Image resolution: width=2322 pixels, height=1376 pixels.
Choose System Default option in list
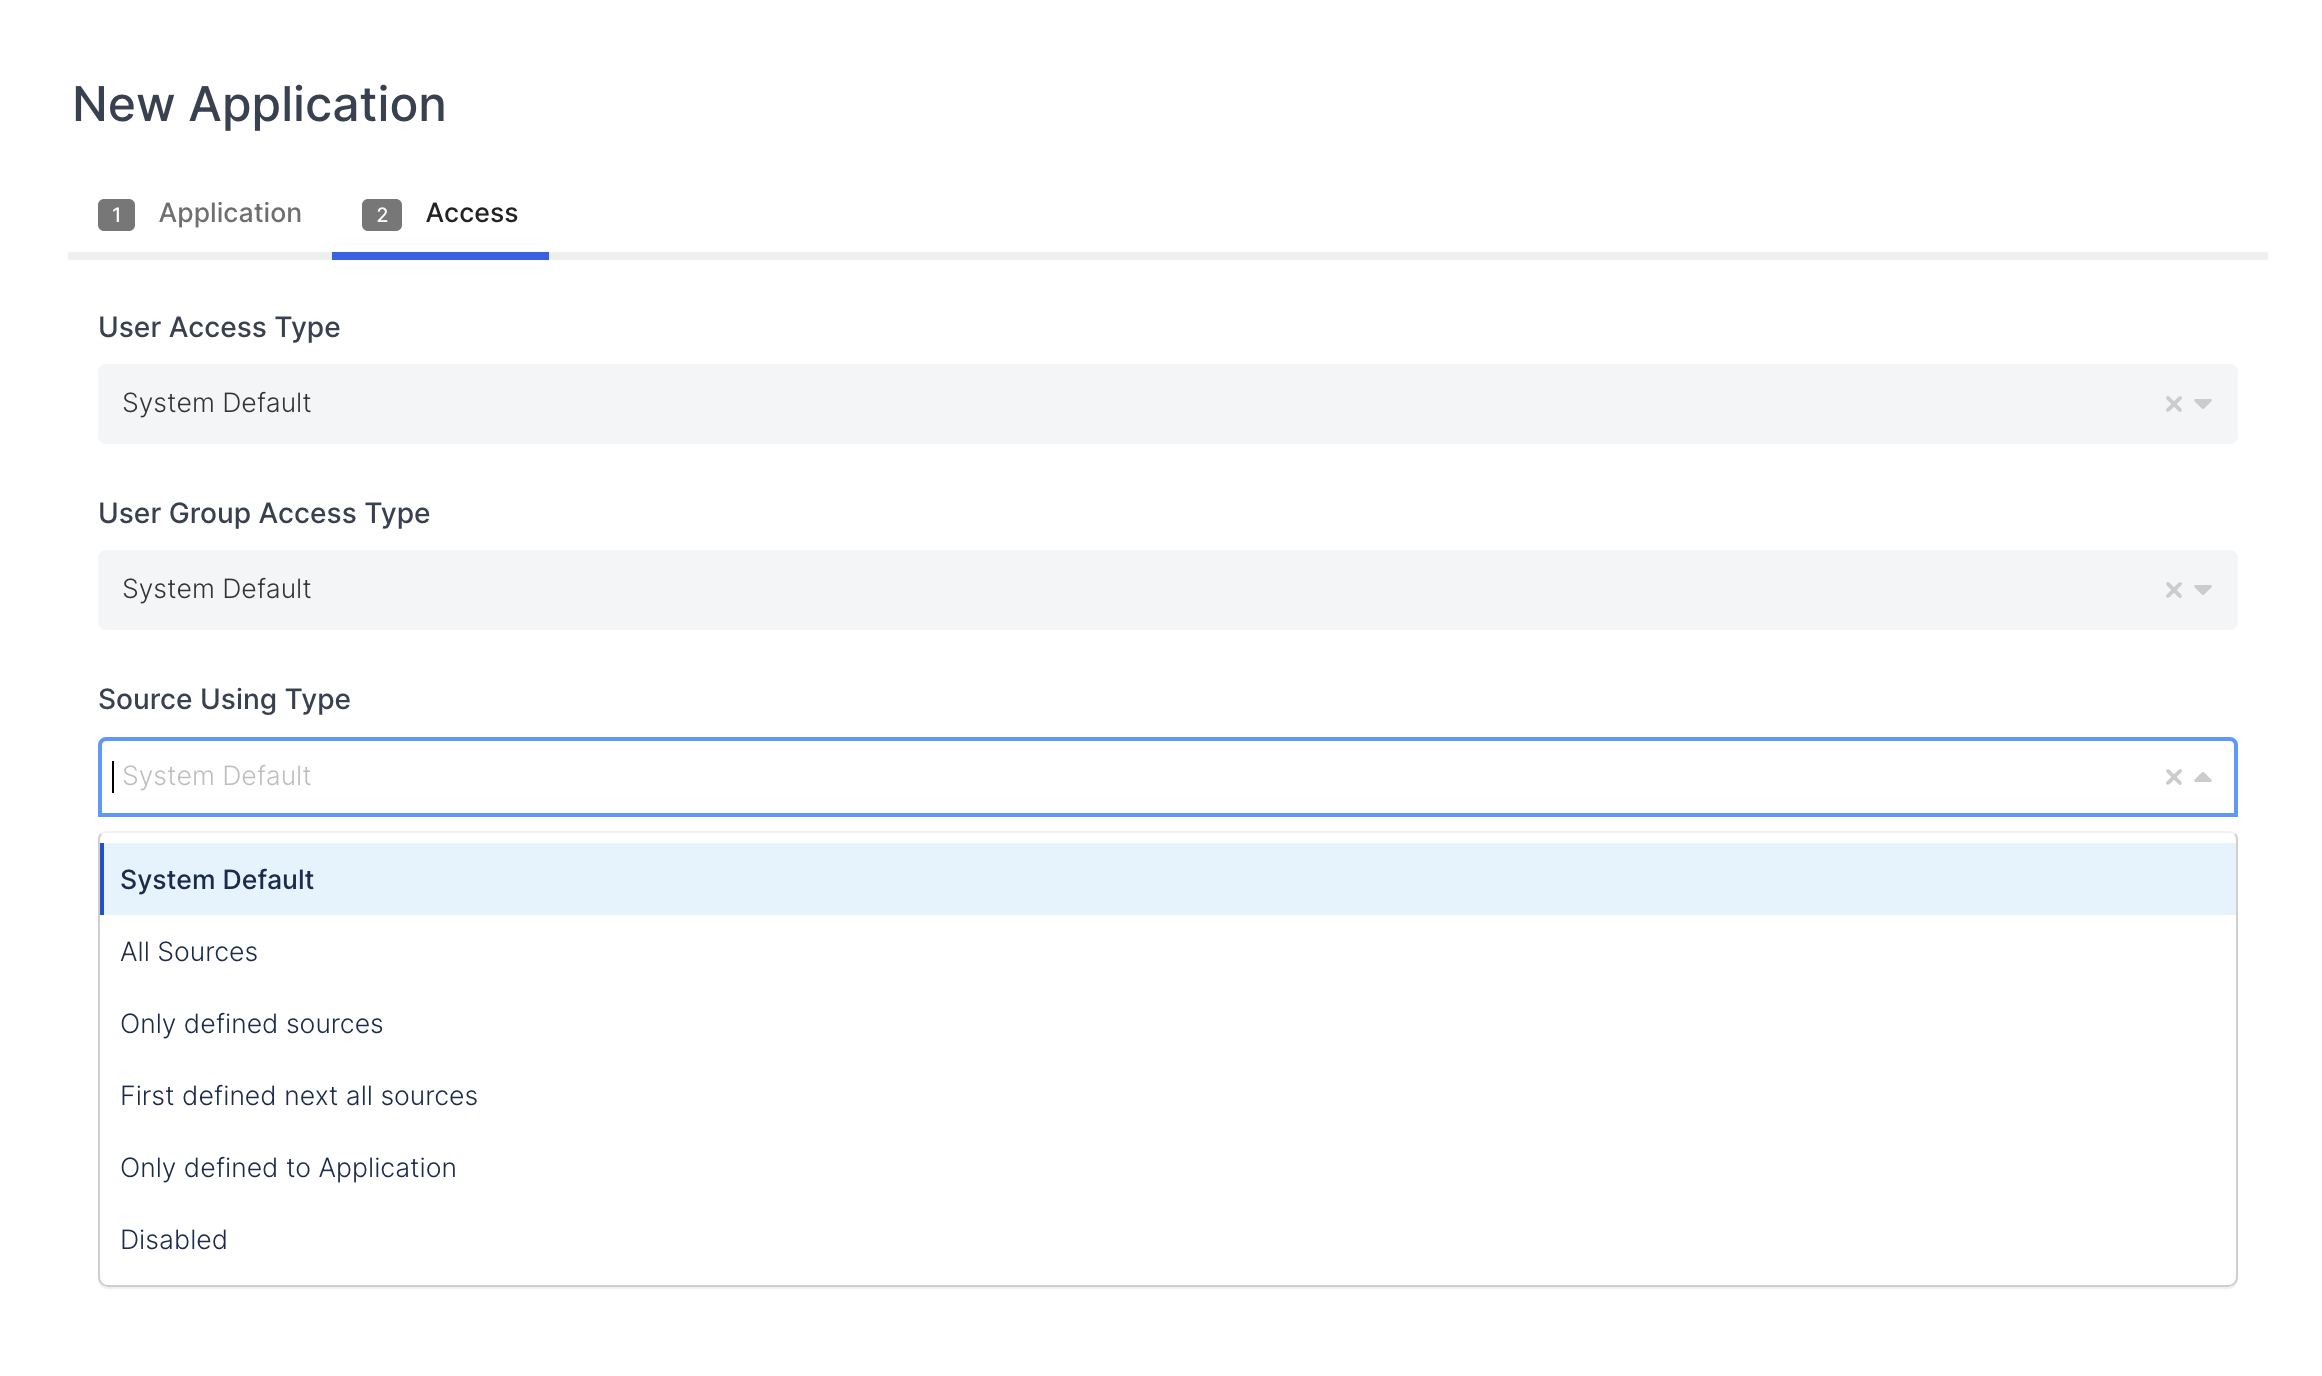[217, 880]
